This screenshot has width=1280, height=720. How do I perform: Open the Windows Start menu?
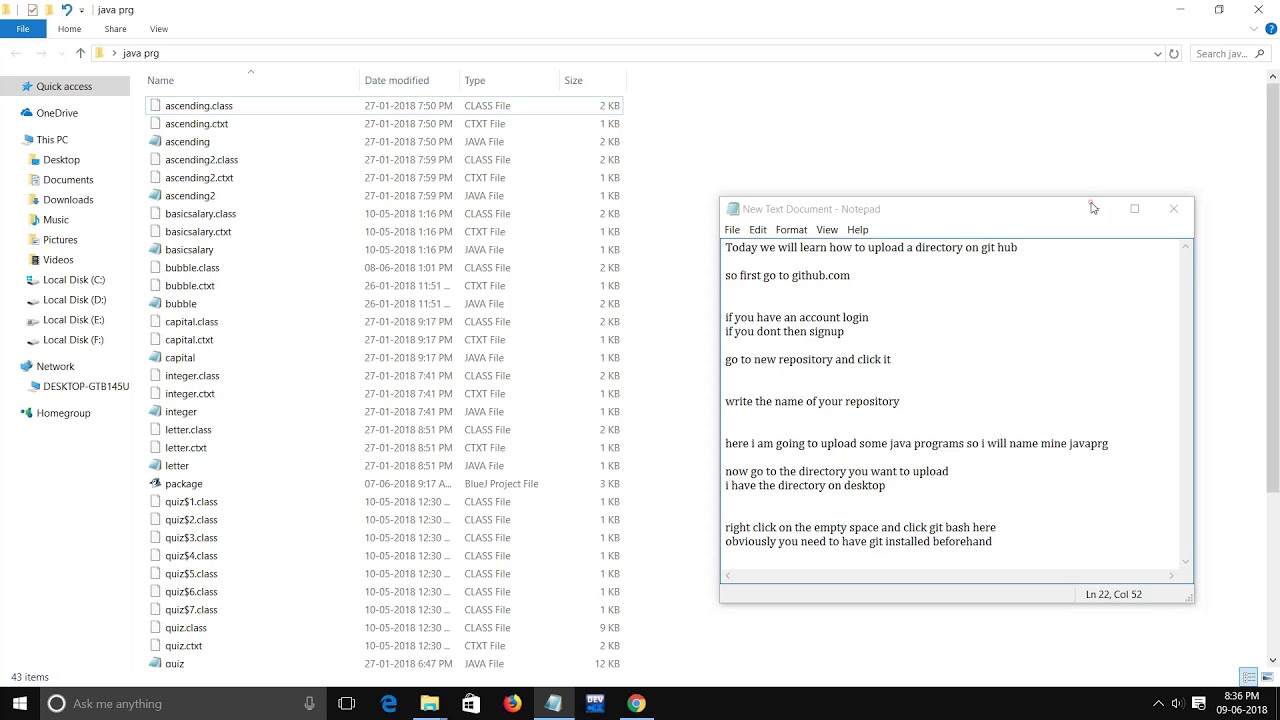20,703
